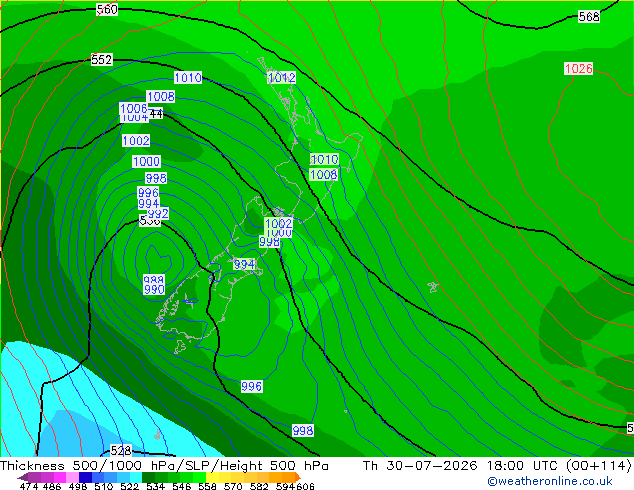
Task: Click legend value 474
Action: tap(29, 486)
